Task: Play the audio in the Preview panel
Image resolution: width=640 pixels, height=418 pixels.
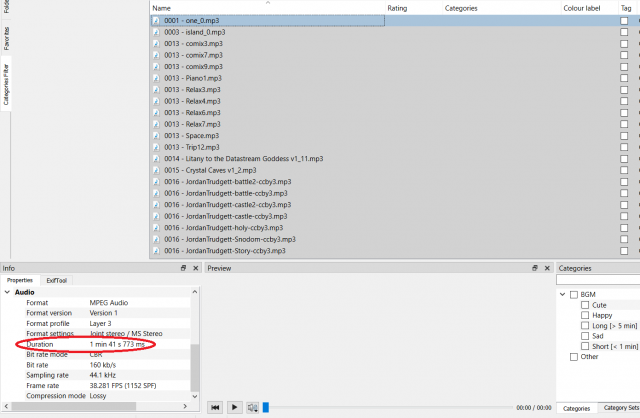Action: (x=234, y=407)
